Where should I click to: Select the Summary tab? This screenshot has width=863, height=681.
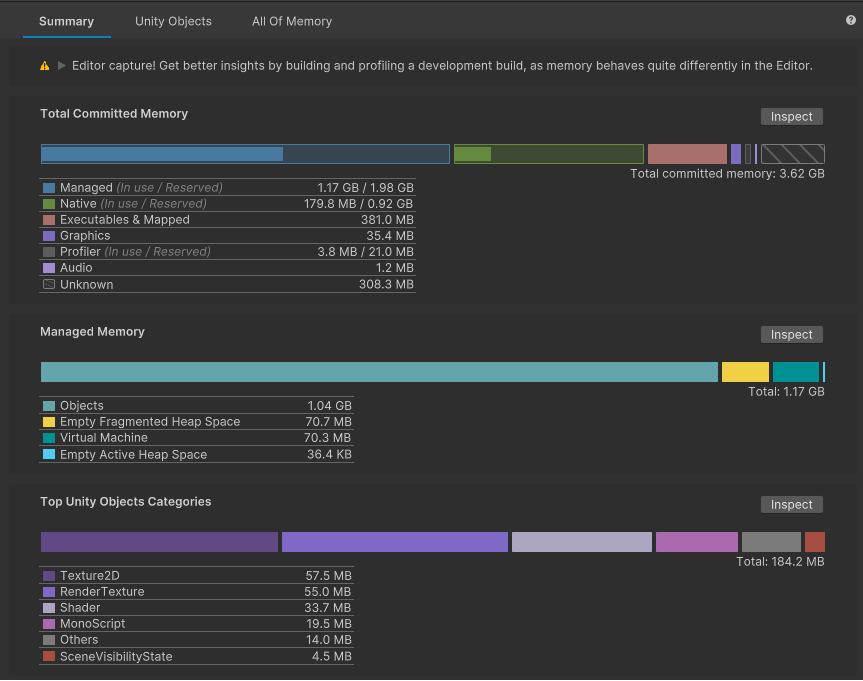click(x=67, y=21)
